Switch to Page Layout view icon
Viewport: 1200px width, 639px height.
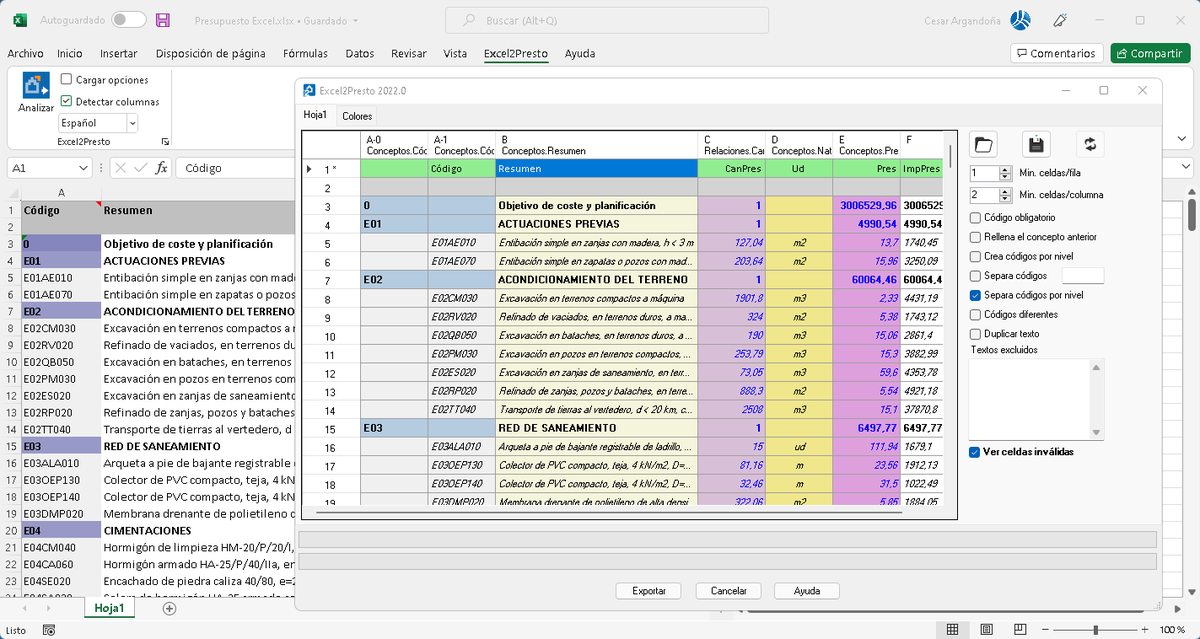(x=985, y=630)
